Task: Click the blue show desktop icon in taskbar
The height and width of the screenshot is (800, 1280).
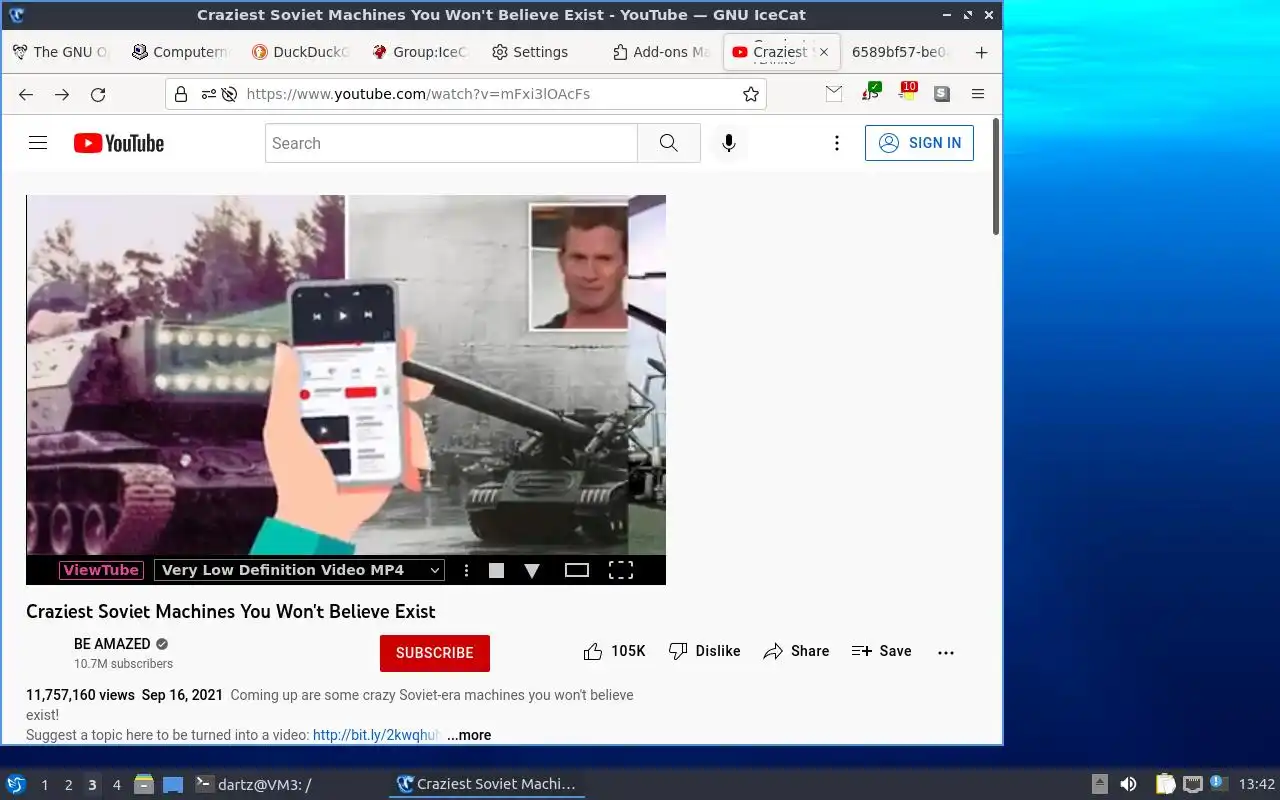Action: click(x=173, y=784)
